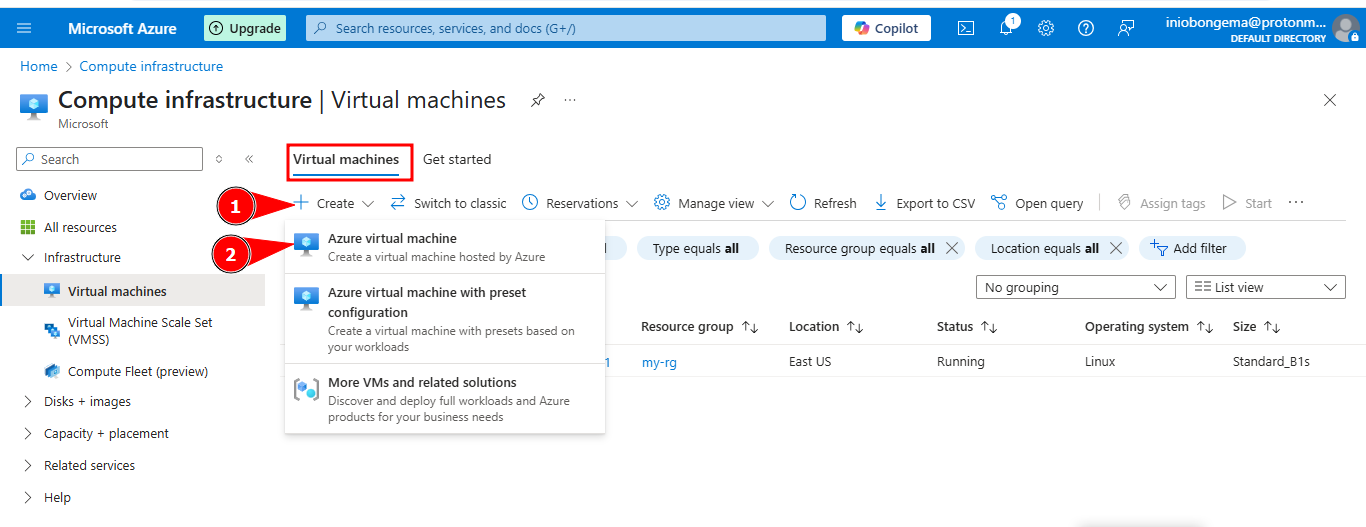Image resolution: width=1366 pixels, height=527 pixels.
Task: Click the Open query icon
Action: [x=998, y=203]
